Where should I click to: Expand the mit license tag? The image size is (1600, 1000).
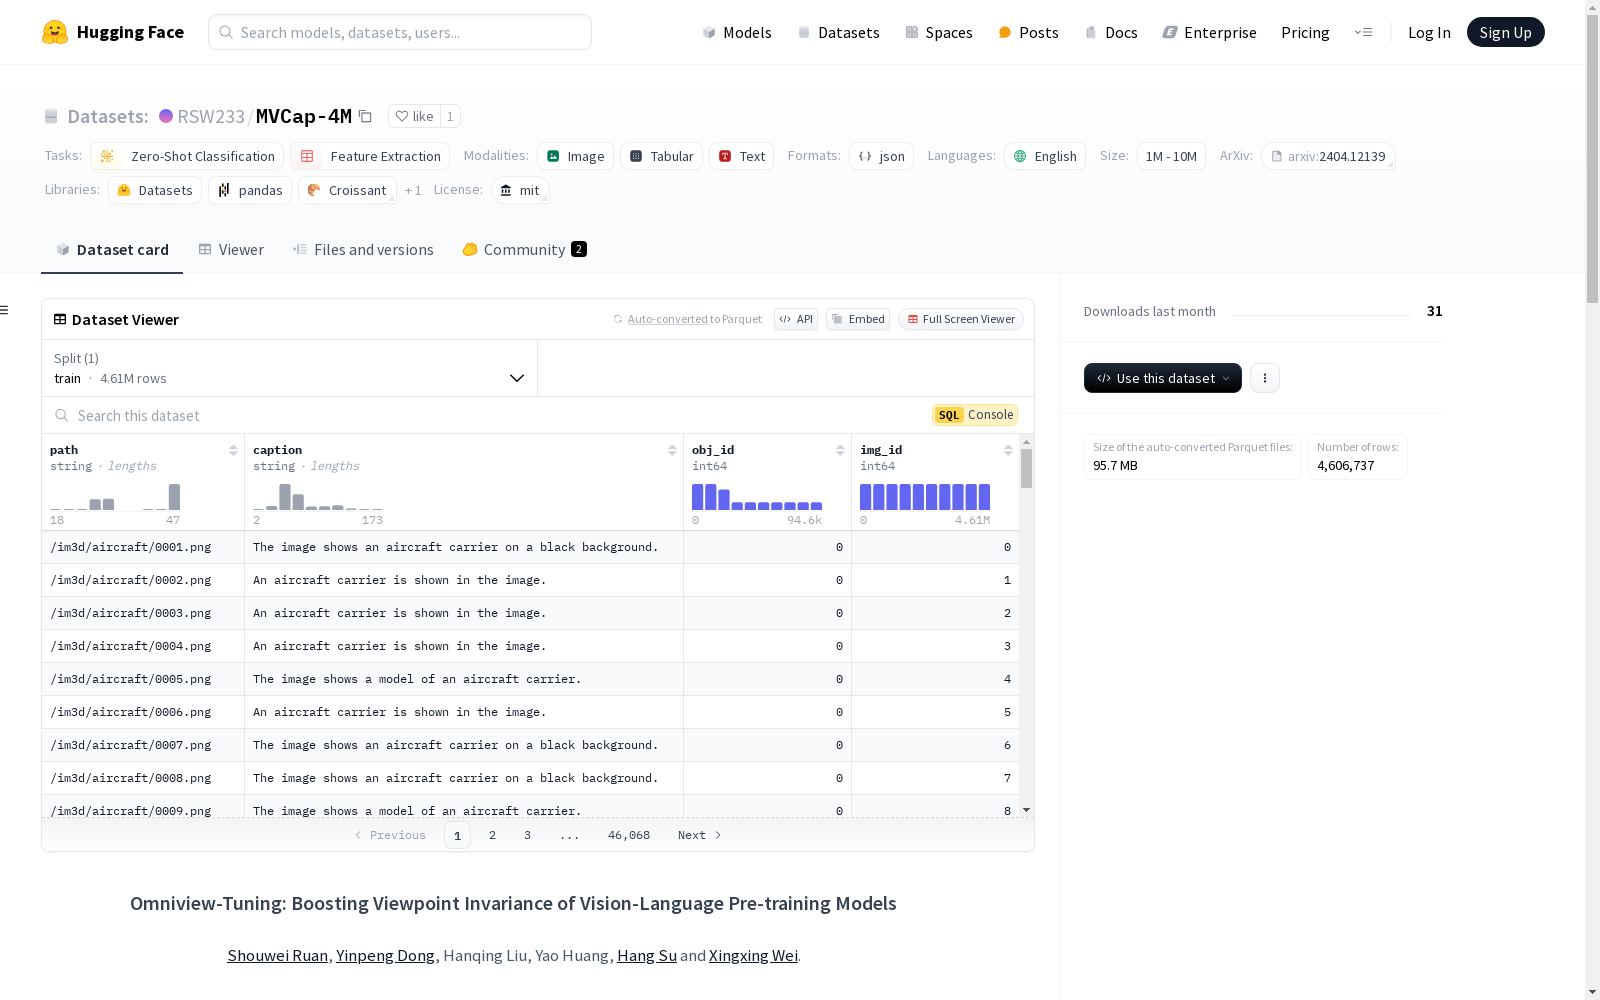(520, 190)
